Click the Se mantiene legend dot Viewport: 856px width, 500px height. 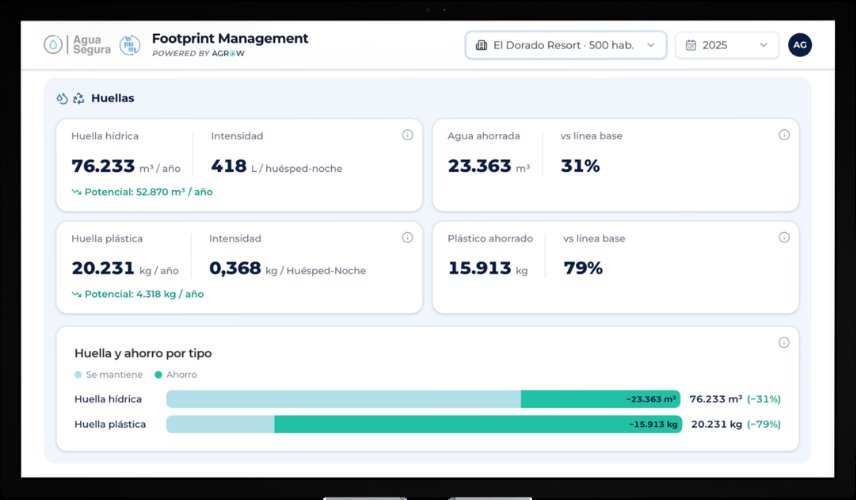tap(78, 374)
